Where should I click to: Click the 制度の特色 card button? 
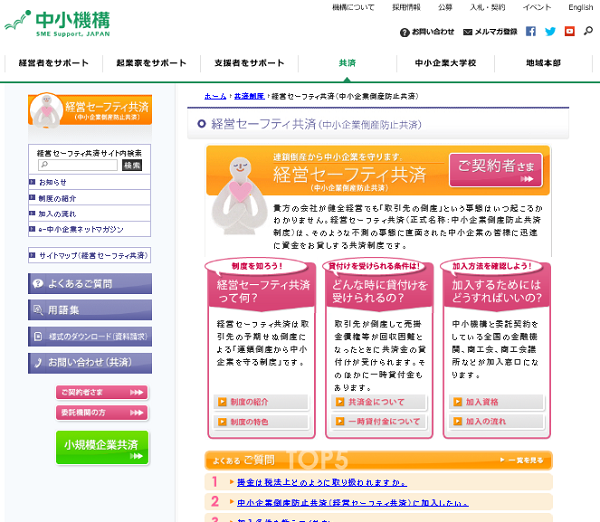pyautogui.click(x=261, y=422)
